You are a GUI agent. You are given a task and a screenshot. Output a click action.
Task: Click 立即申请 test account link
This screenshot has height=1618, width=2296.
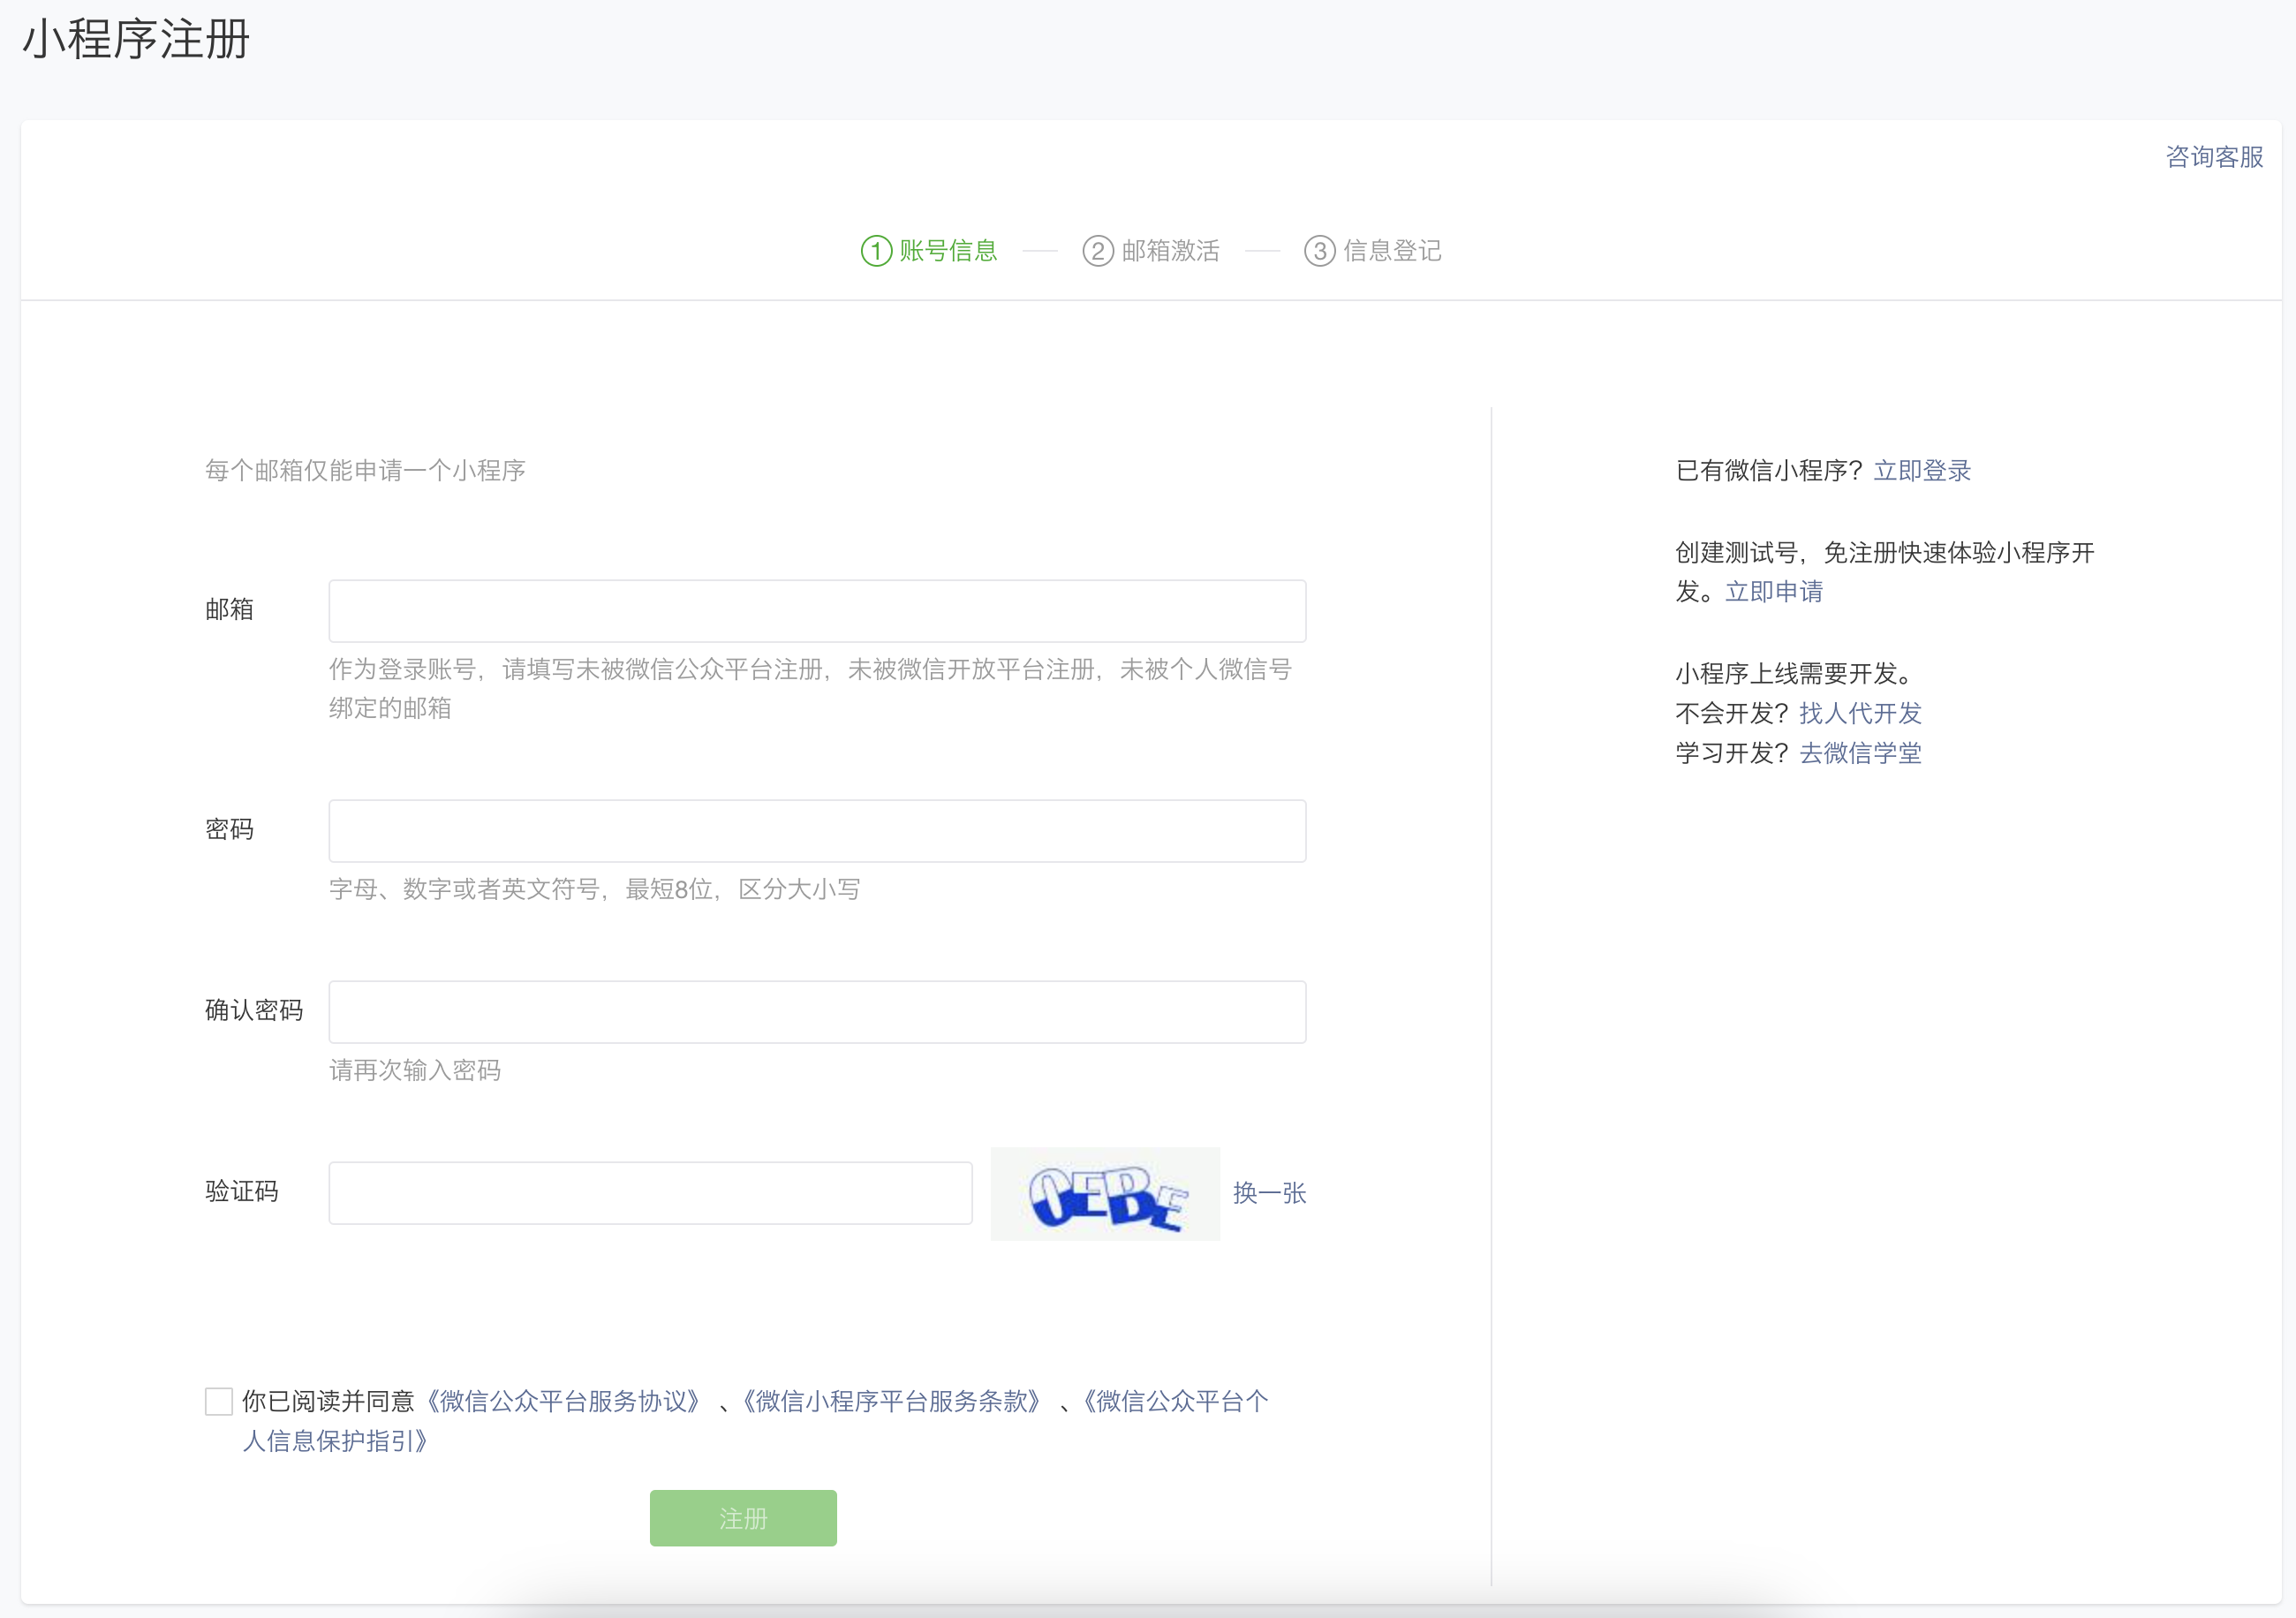click(1774, 591)
